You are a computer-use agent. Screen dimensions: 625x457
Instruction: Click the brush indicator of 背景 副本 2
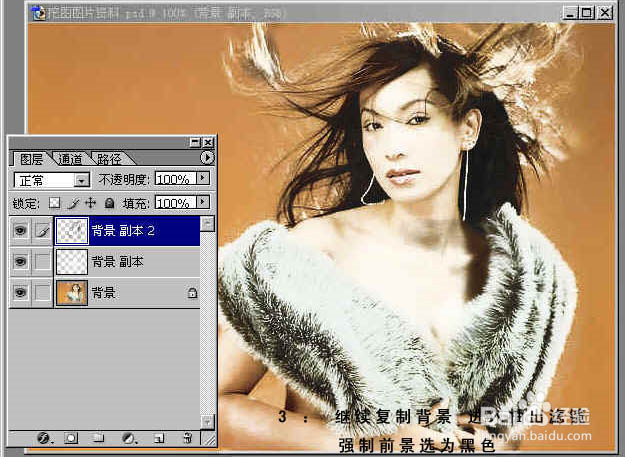pos(43,230)
